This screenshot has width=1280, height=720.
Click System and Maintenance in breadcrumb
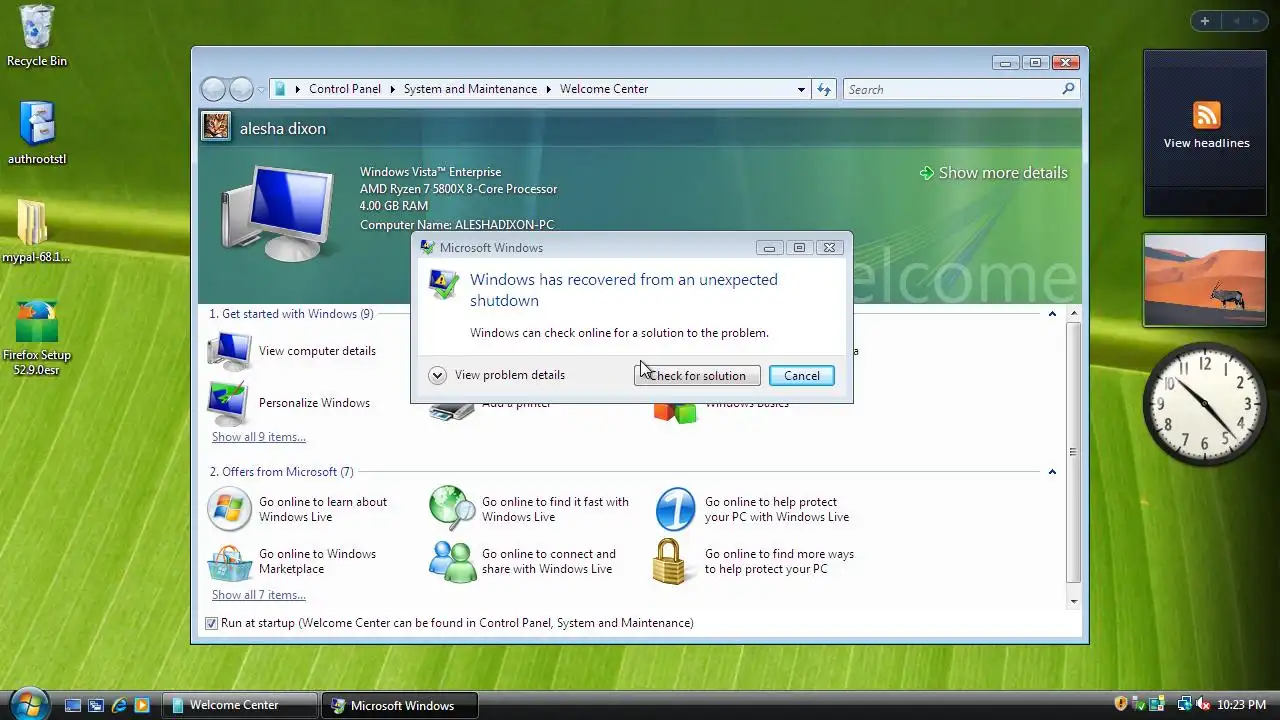[470, 89]
